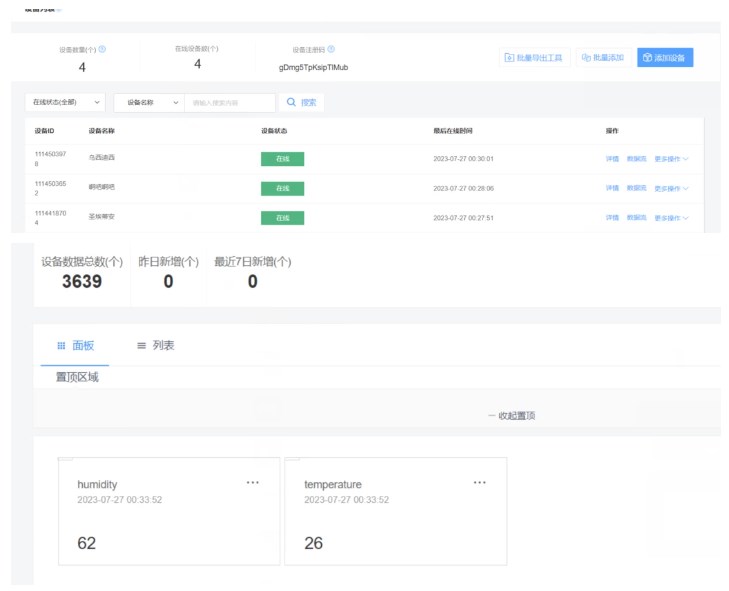Open the three-dot menu on humidity card
729x591 pixels.
pos(252,483)
